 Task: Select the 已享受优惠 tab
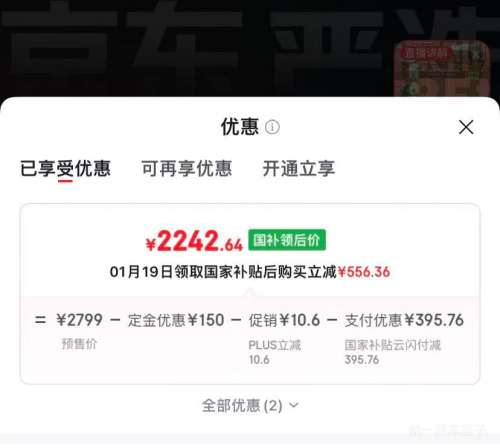point(65,168)
